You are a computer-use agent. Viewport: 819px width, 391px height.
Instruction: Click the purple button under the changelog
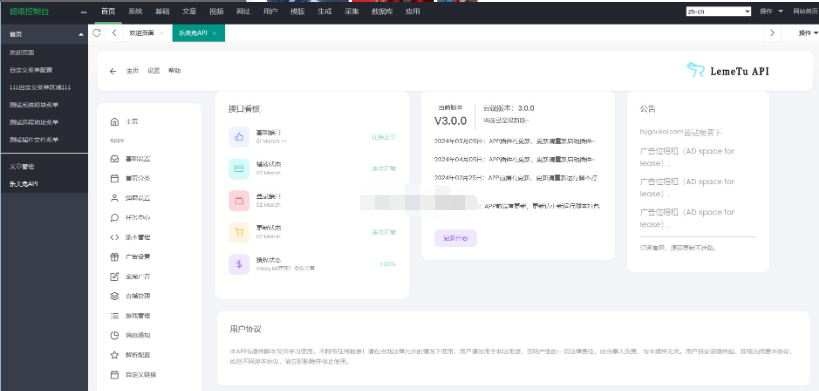[x=455, y=238]
